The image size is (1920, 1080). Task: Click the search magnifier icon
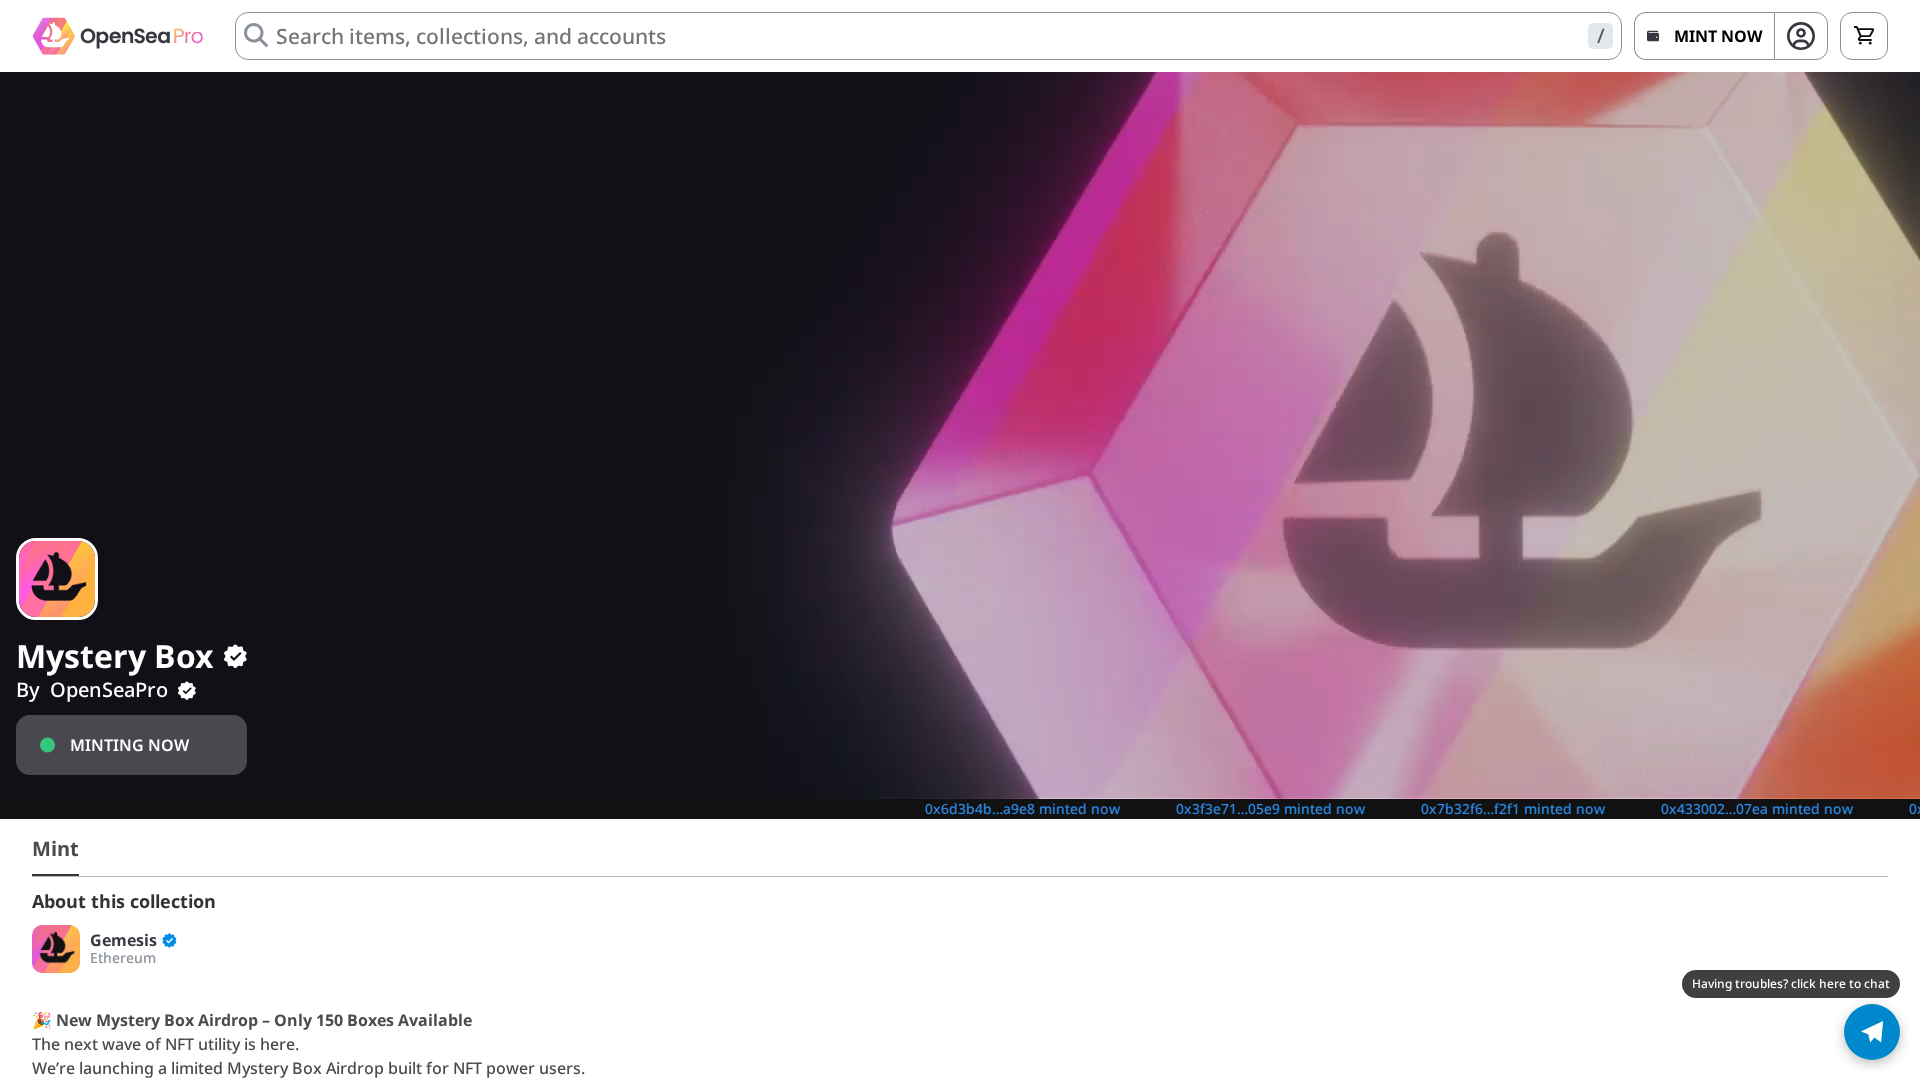coord(256,36)
